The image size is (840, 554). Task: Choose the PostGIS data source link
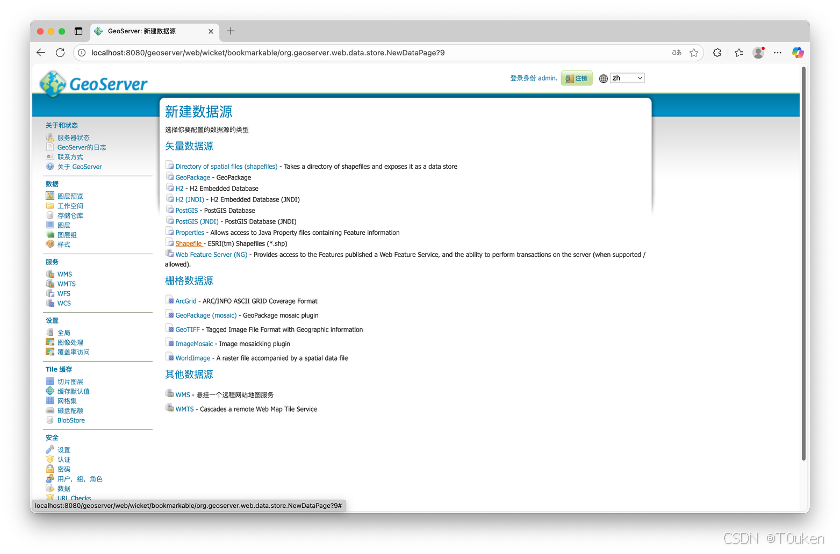coord(186,211)
